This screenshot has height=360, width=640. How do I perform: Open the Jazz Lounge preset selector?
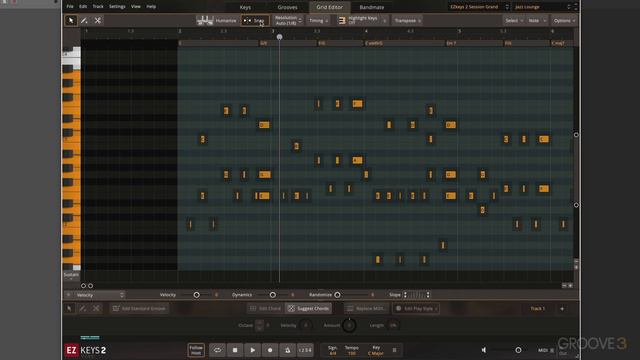click(542, 7)
